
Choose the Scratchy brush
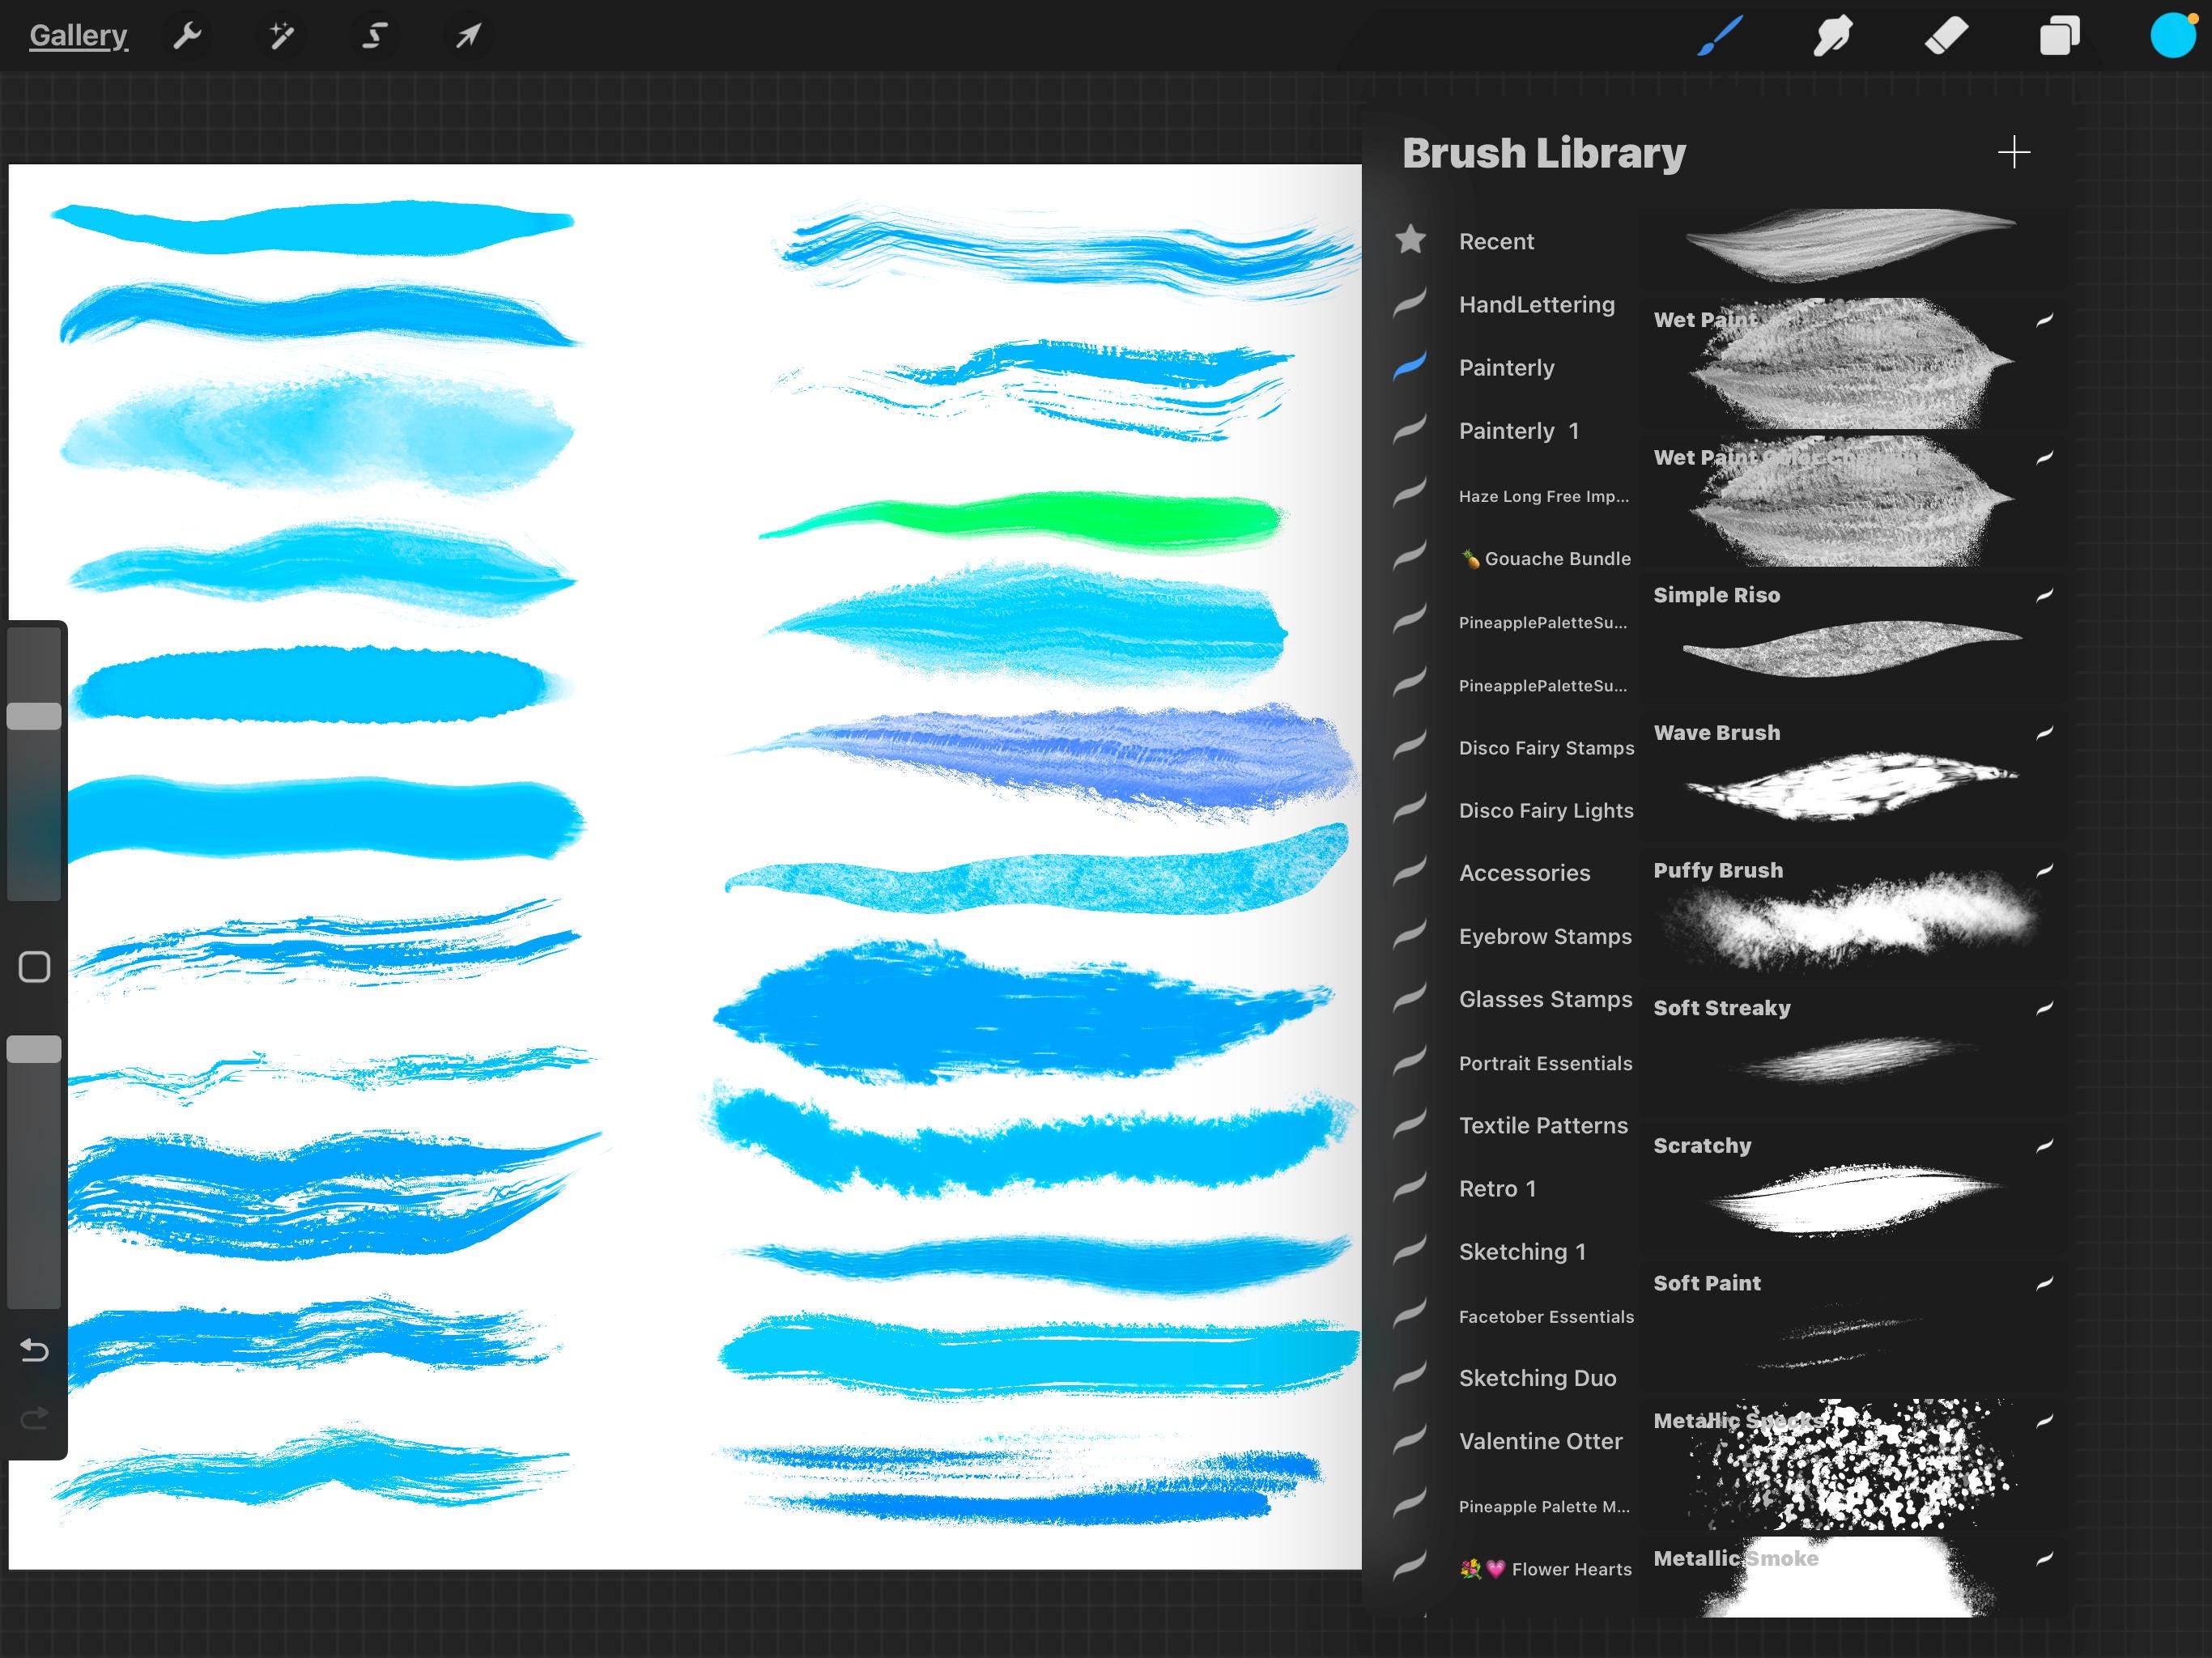(x=1852, y=1190)
